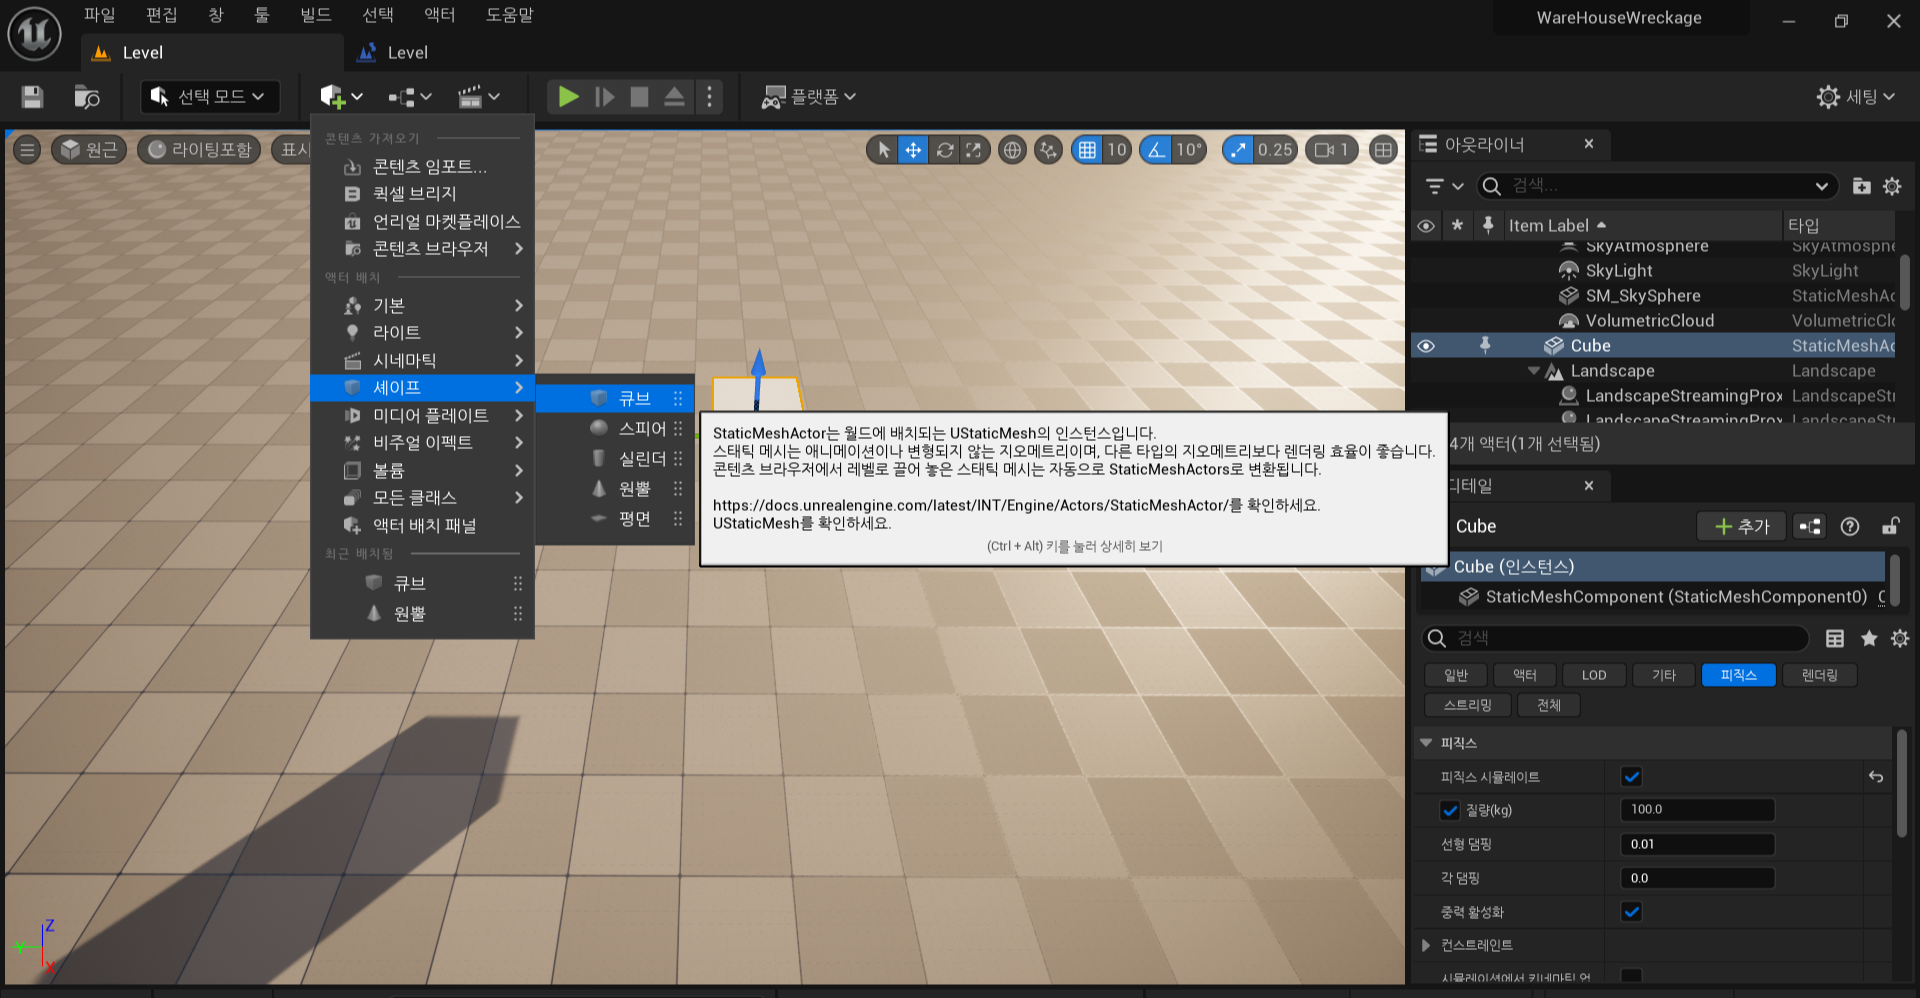Screen dimensions: 1920x998
Task: Open the 플랫폼 dropdown
Action: [809, 96]
